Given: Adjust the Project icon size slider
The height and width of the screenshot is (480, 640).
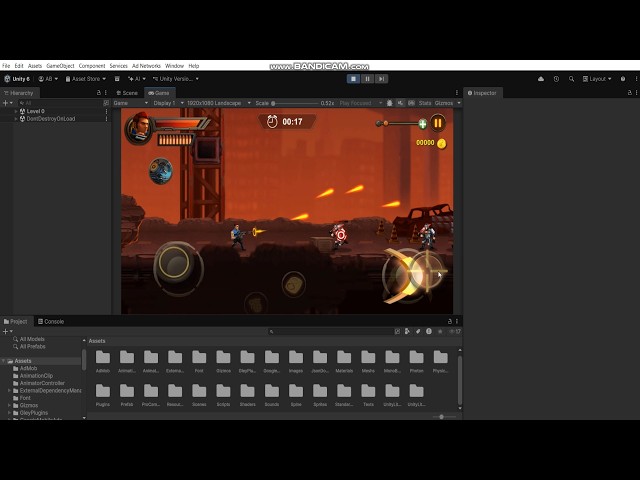Looking at the screenshot, I should [x=444, y=417].
